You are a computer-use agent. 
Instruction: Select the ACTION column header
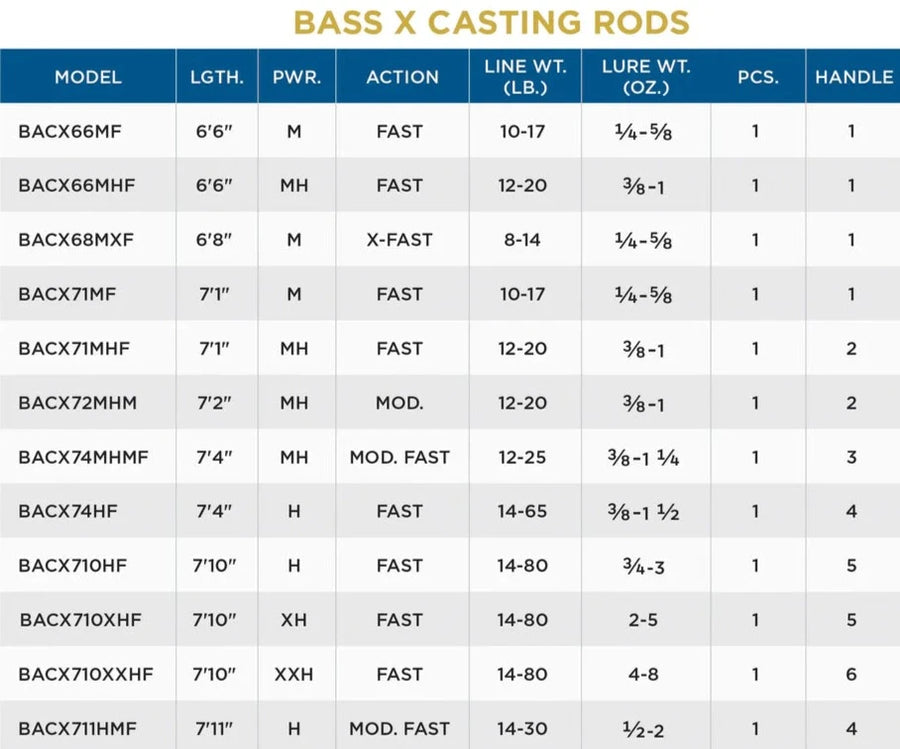point(402,77)
